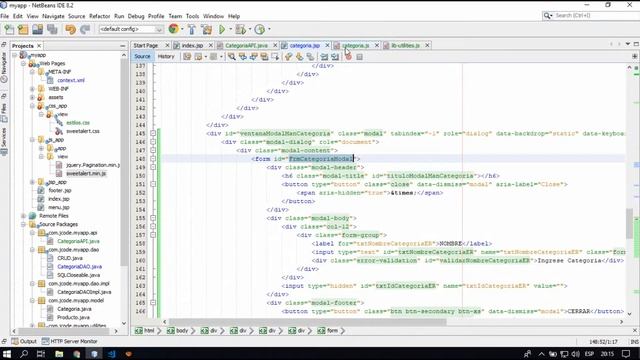The width and height of the screenshot is (640, 360).
Task: Open browser selection dropdown arrow beside Chrome
Action: [182, 29]
